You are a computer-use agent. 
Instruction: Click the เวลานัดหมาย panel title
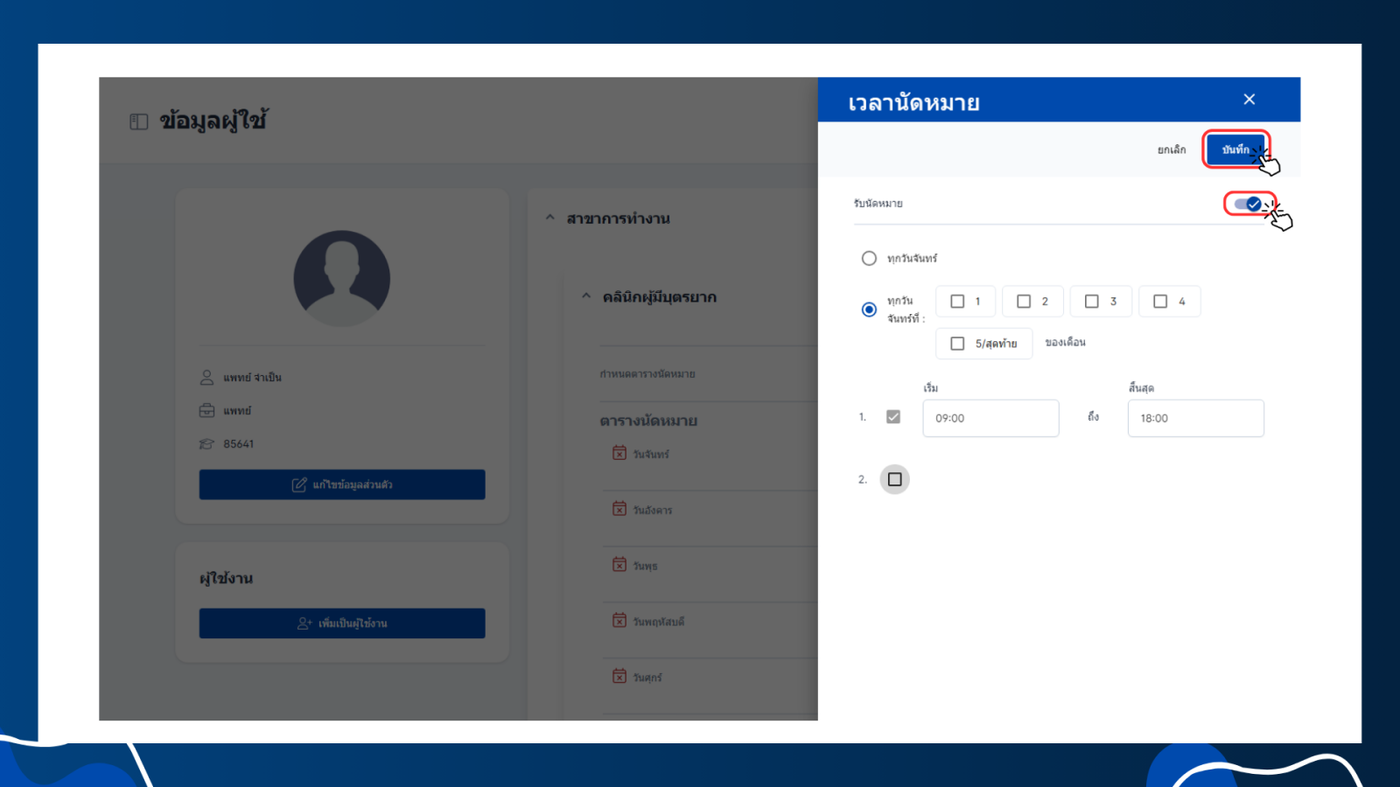pyautogui.click(x=913, y=102)
